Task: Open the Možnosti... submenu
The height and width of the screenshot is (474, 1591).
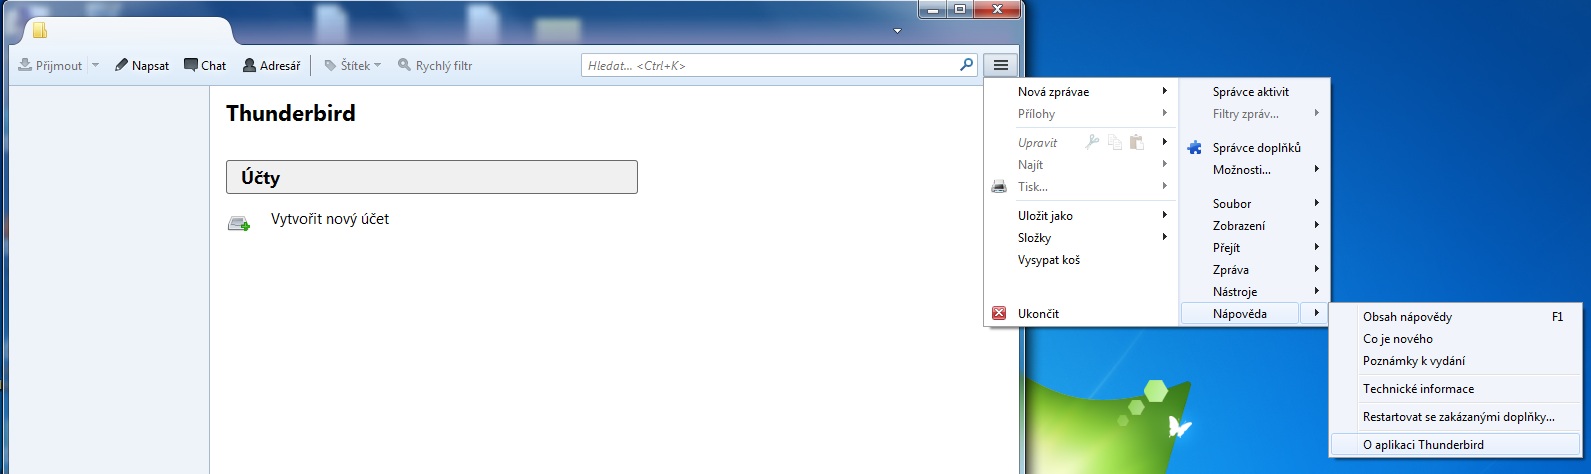Action: coord(1254,169)
